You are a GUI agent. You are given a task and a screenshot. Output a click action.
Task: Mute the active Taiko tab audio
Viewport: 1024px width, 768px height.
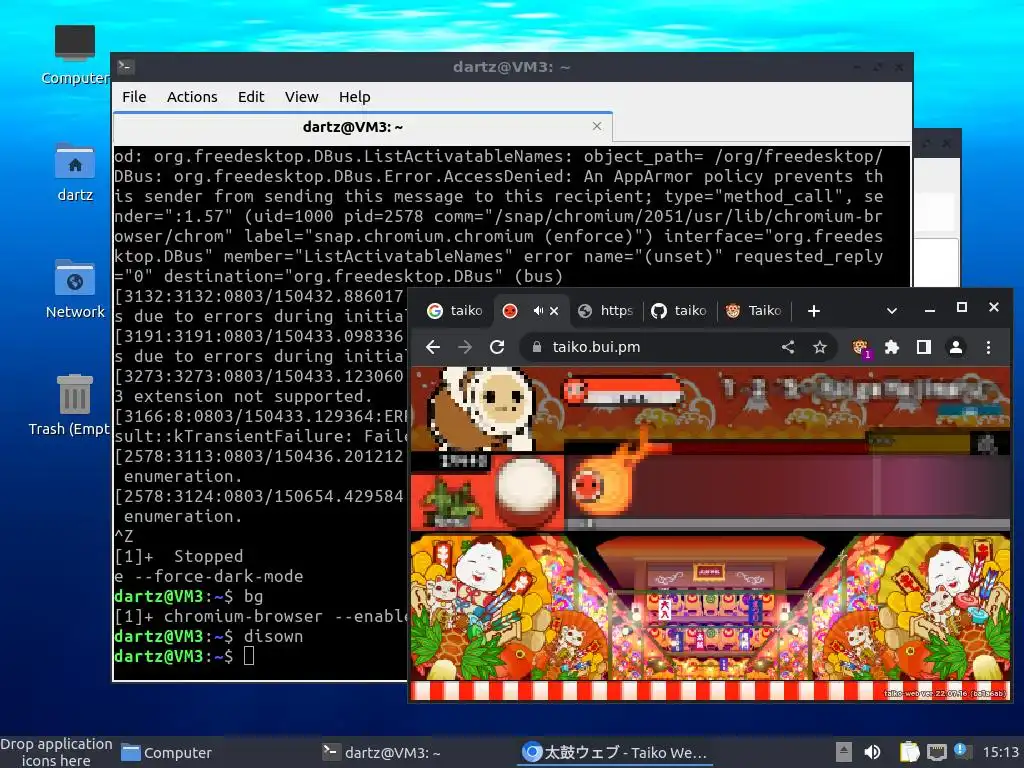point(538,311)
